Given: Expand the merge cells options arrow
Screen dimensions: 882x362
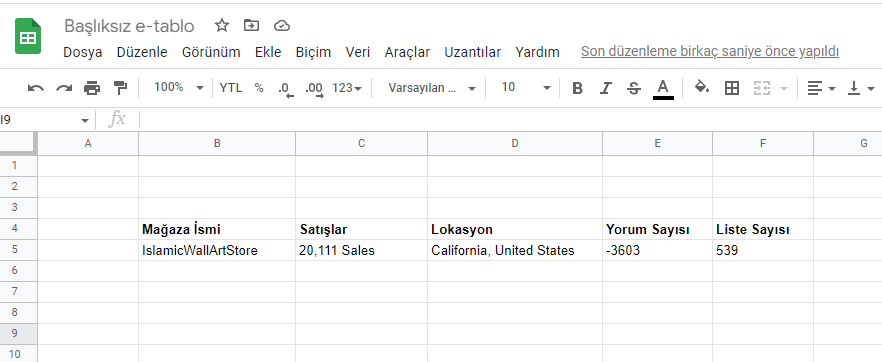Looking at the screenshot, I should point(784,89).
